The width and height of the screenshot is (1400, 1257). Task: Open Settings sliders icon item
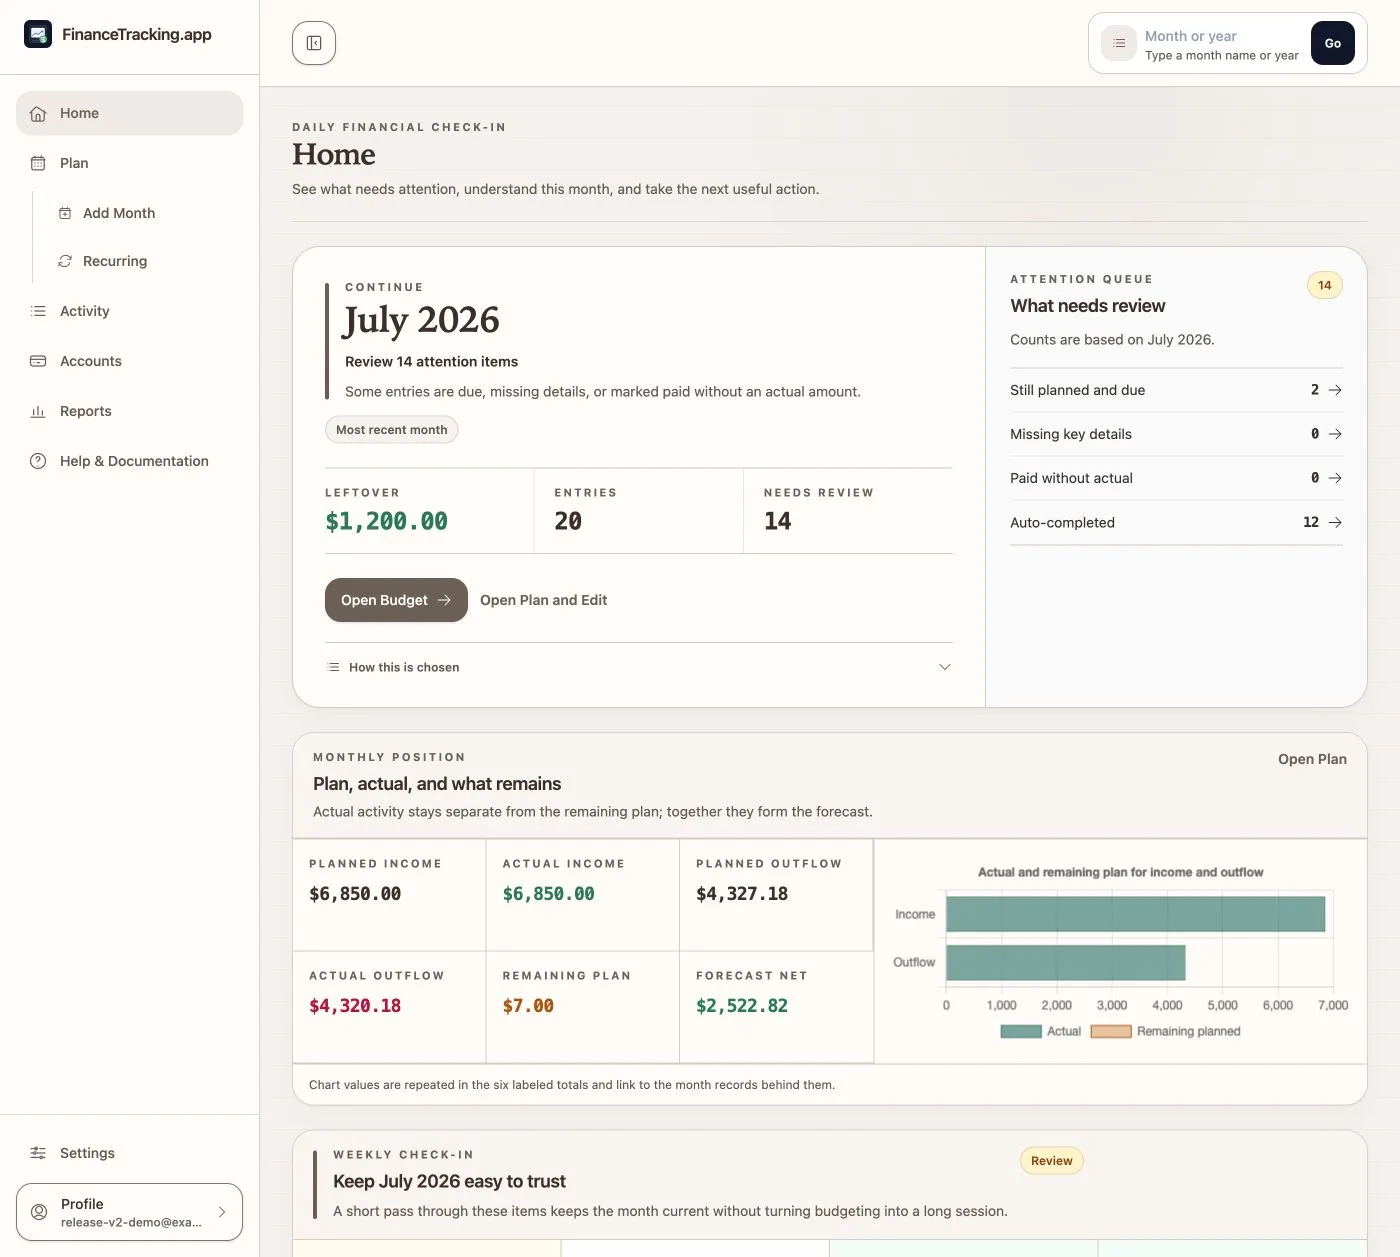[38, 1153]
